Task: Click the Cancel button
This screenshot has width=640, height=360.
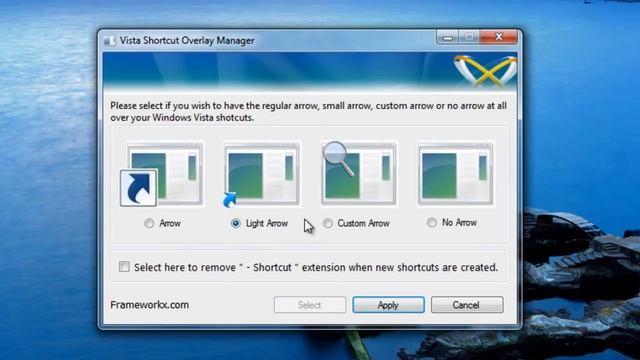Action: pos(467,305)
